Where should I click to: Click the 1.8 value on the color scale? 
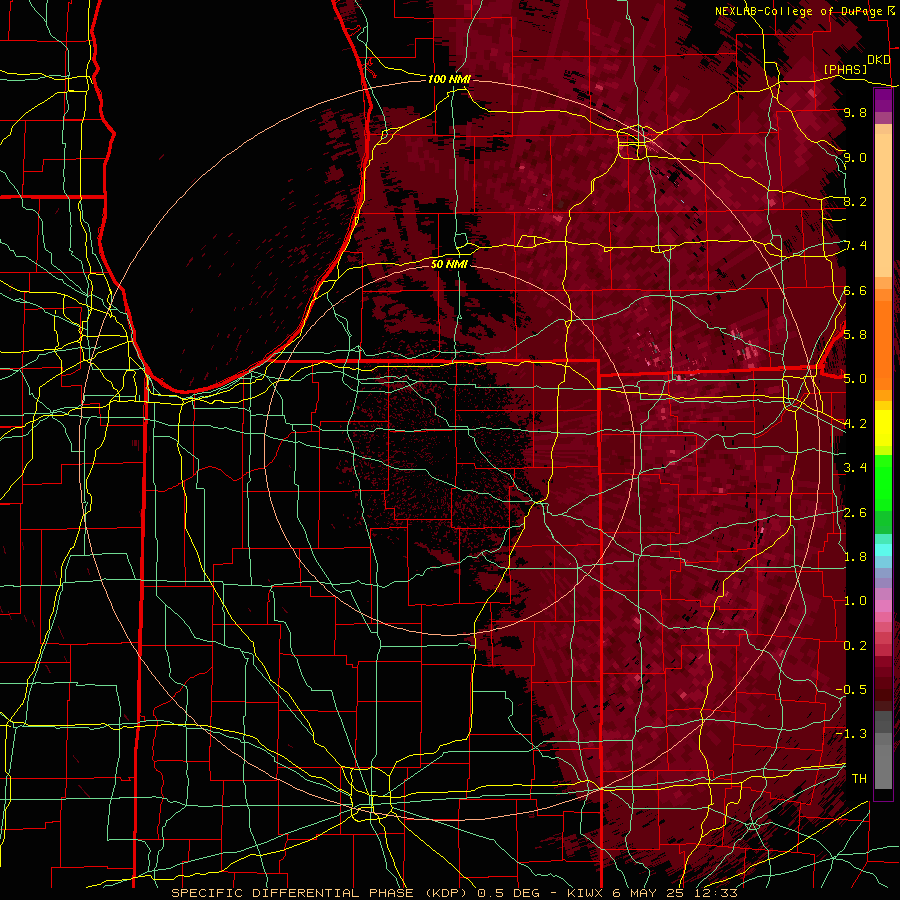pyautogui.click(x=855, y=556)
